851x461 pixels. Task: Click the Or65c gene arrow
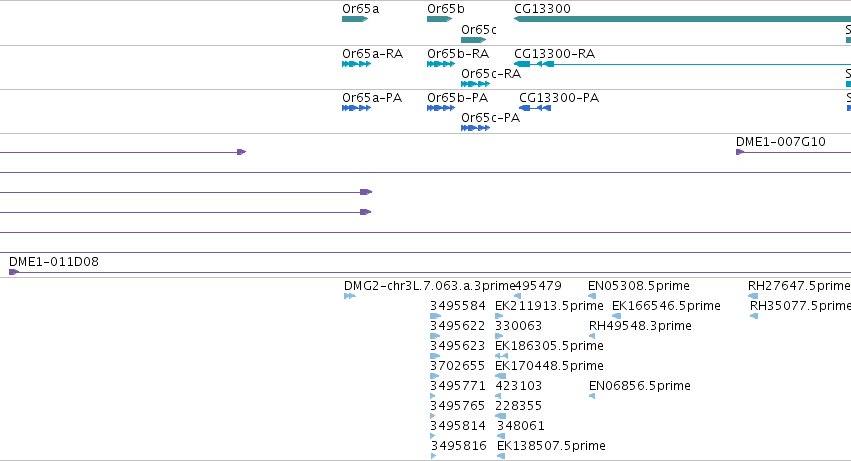pos(473,40)
